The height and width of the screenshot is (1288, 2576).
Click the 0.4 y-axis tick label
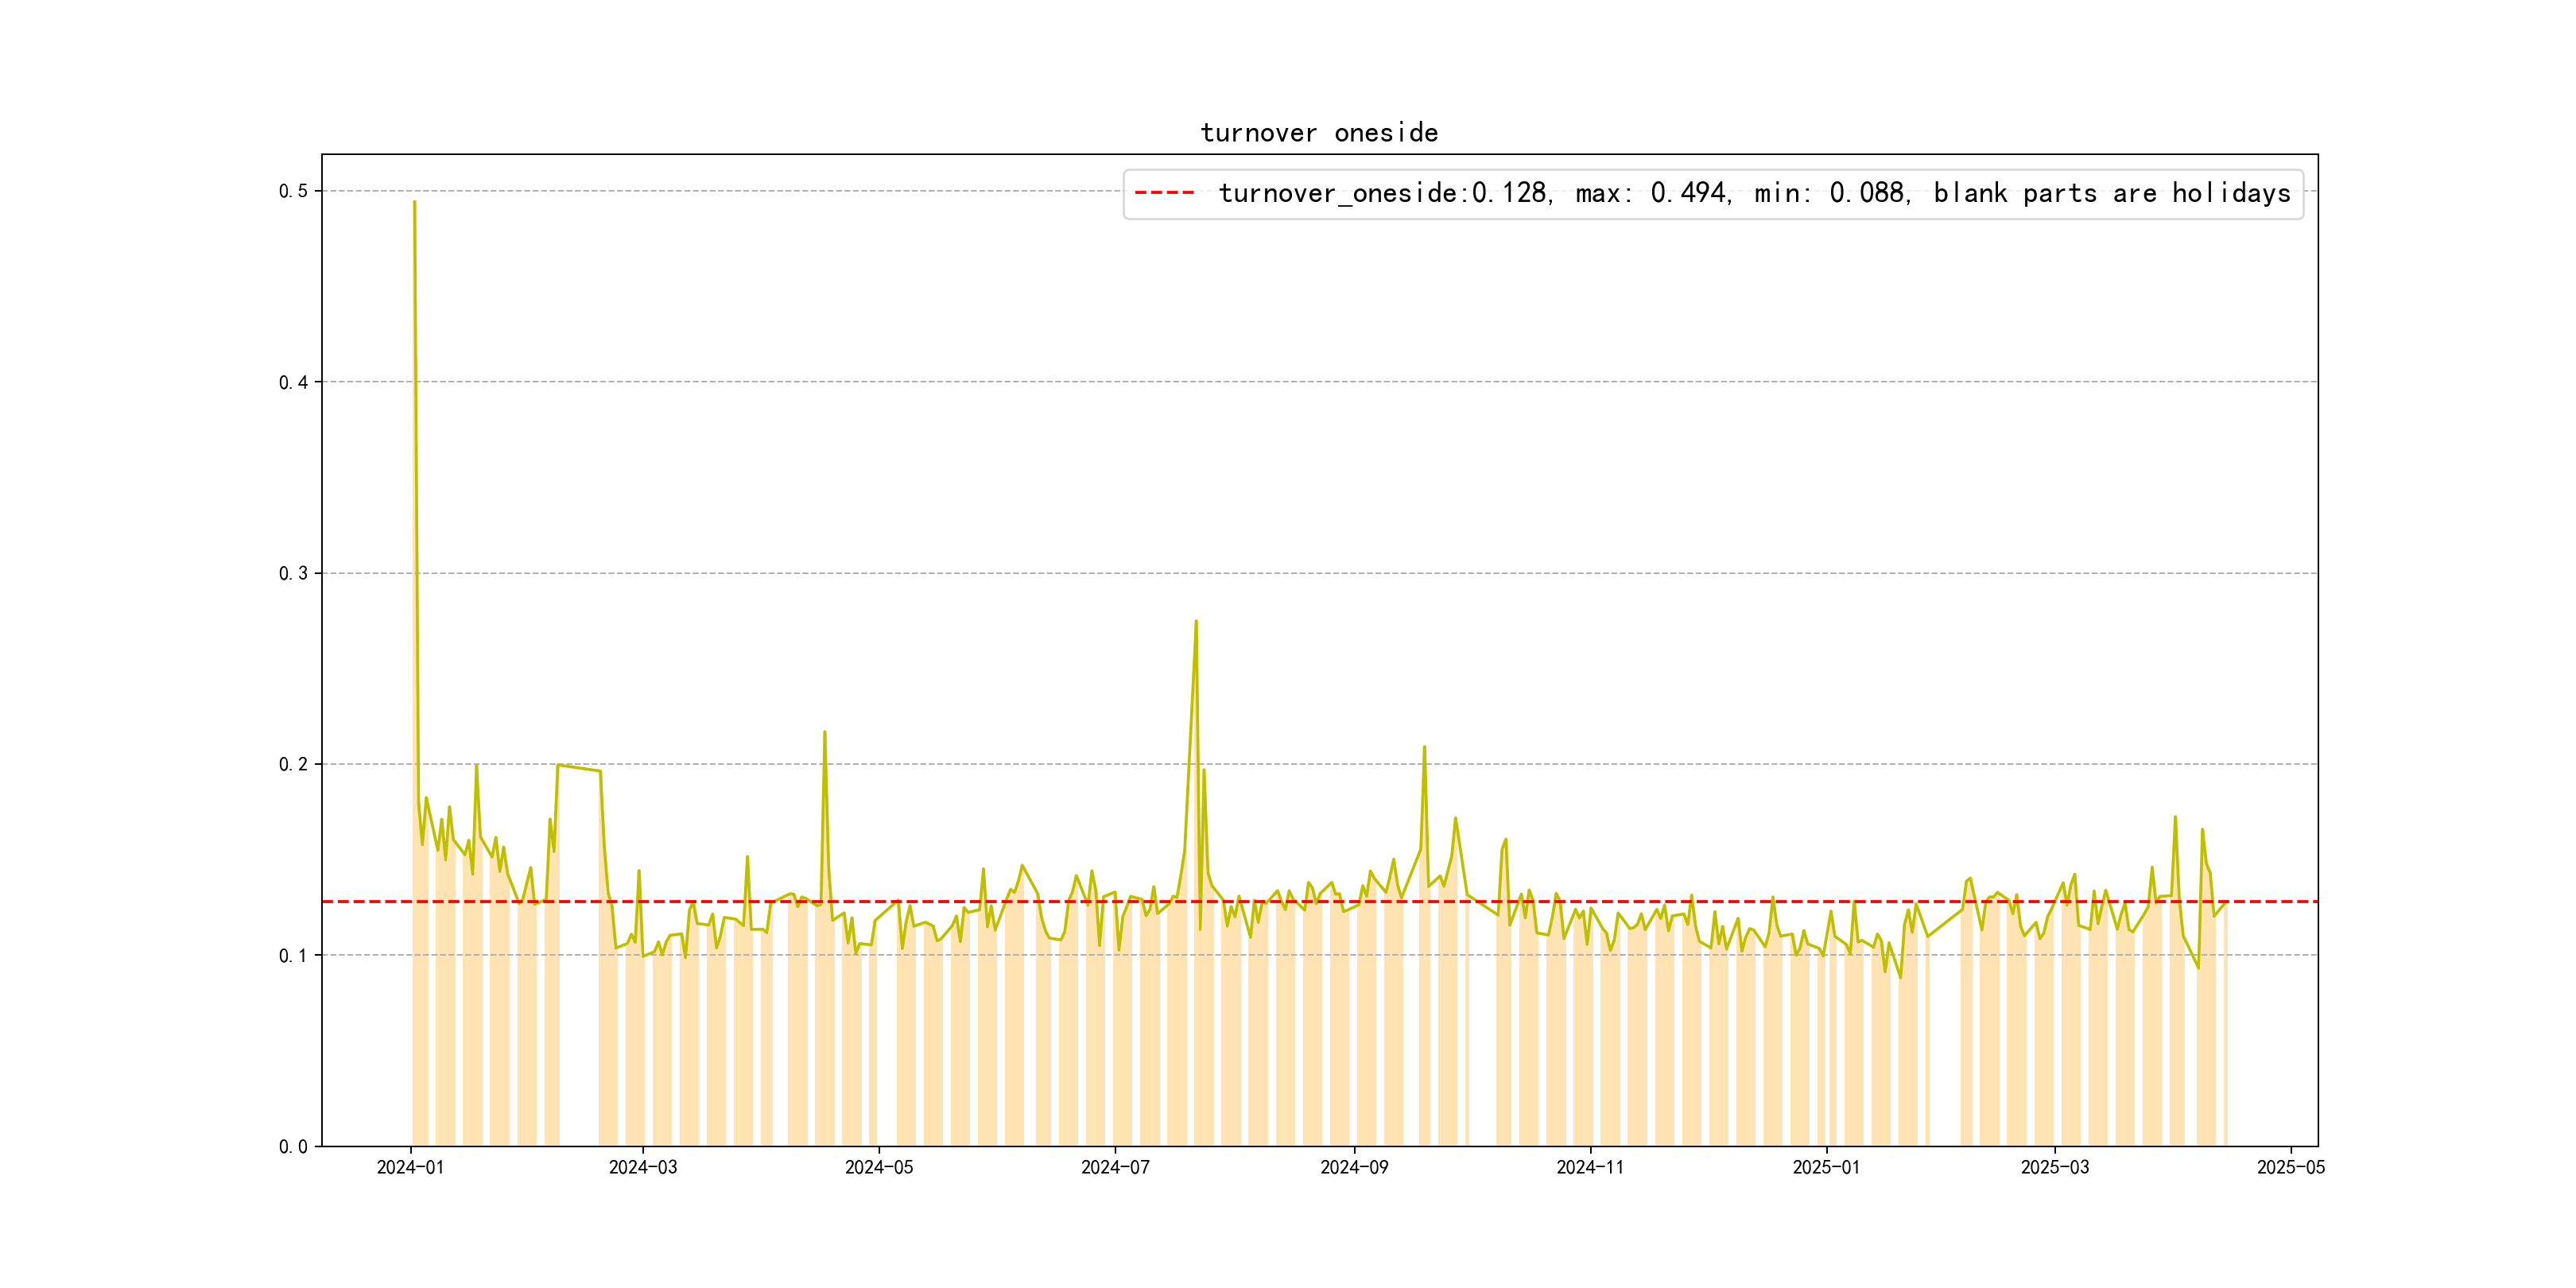point(293,382)
